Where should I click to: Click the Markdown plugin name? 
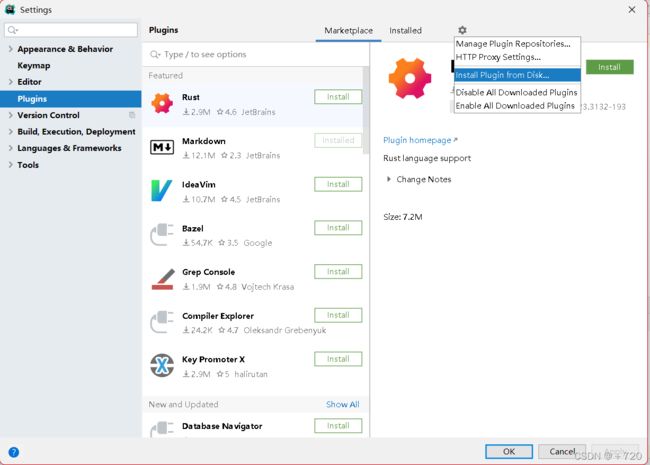204,141
